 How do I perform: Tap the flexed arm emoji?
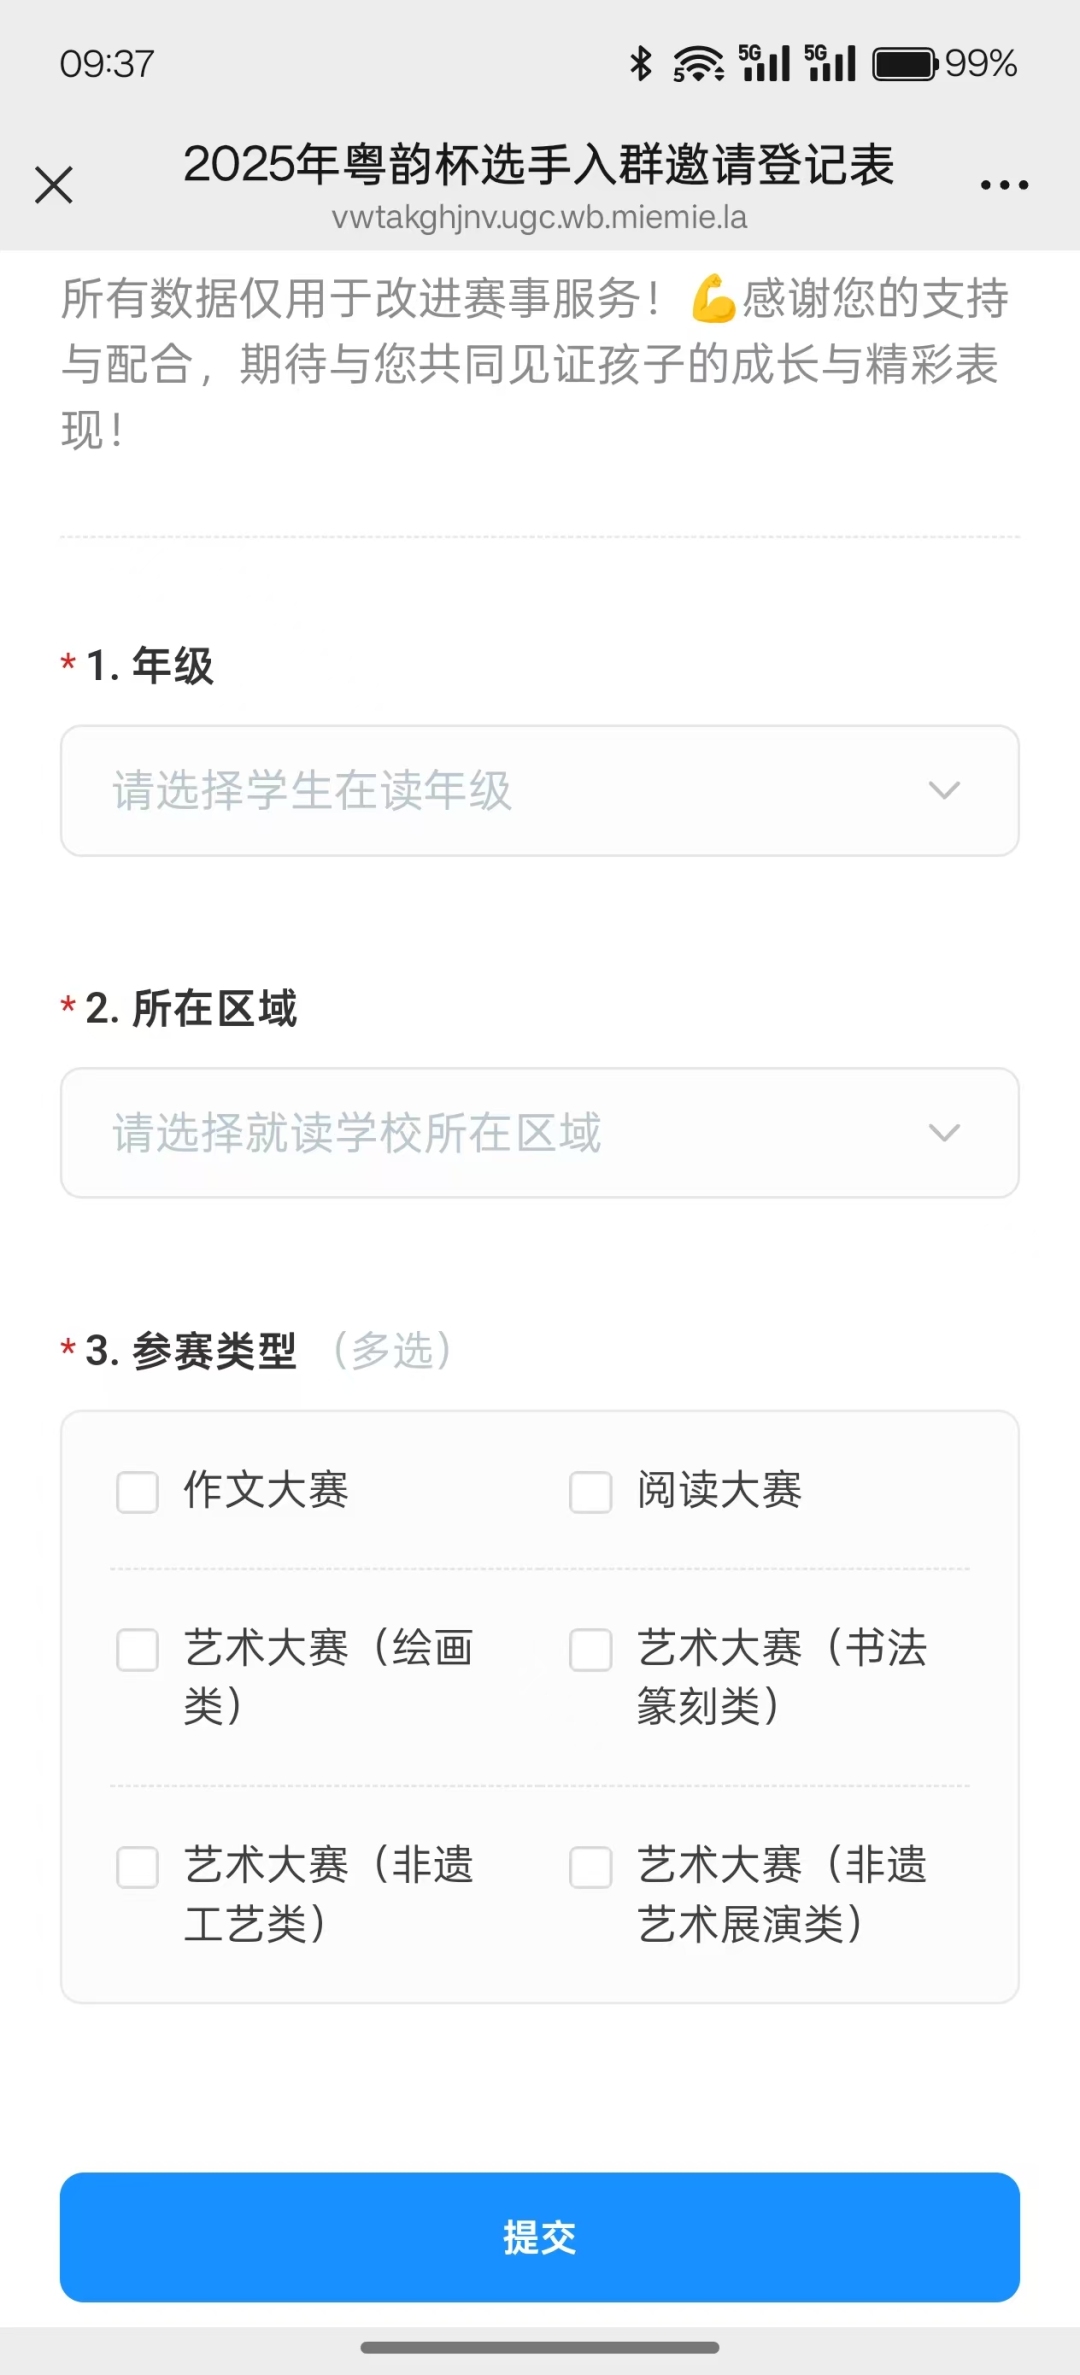pyautogui.click(x=713, y=300)
